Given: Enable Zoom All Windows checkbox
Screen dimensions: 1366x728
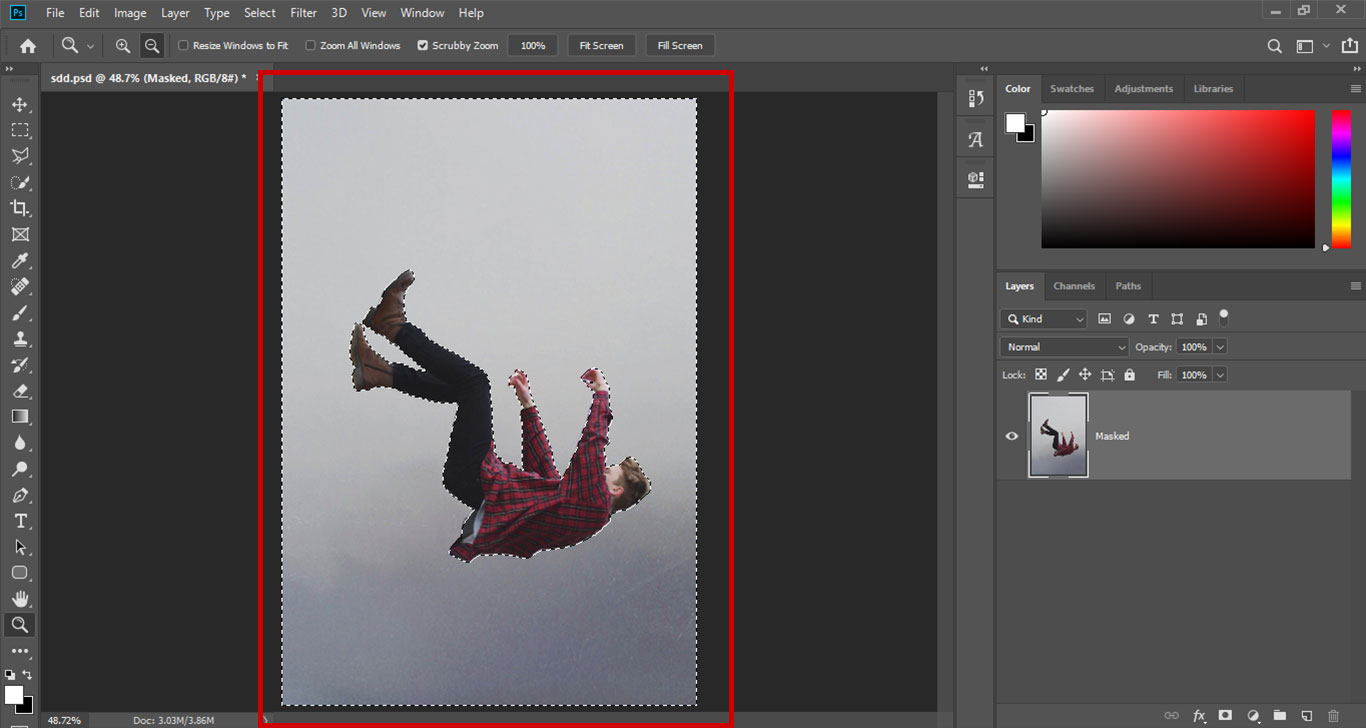Looking at the screenshot, I should [310, 45].
